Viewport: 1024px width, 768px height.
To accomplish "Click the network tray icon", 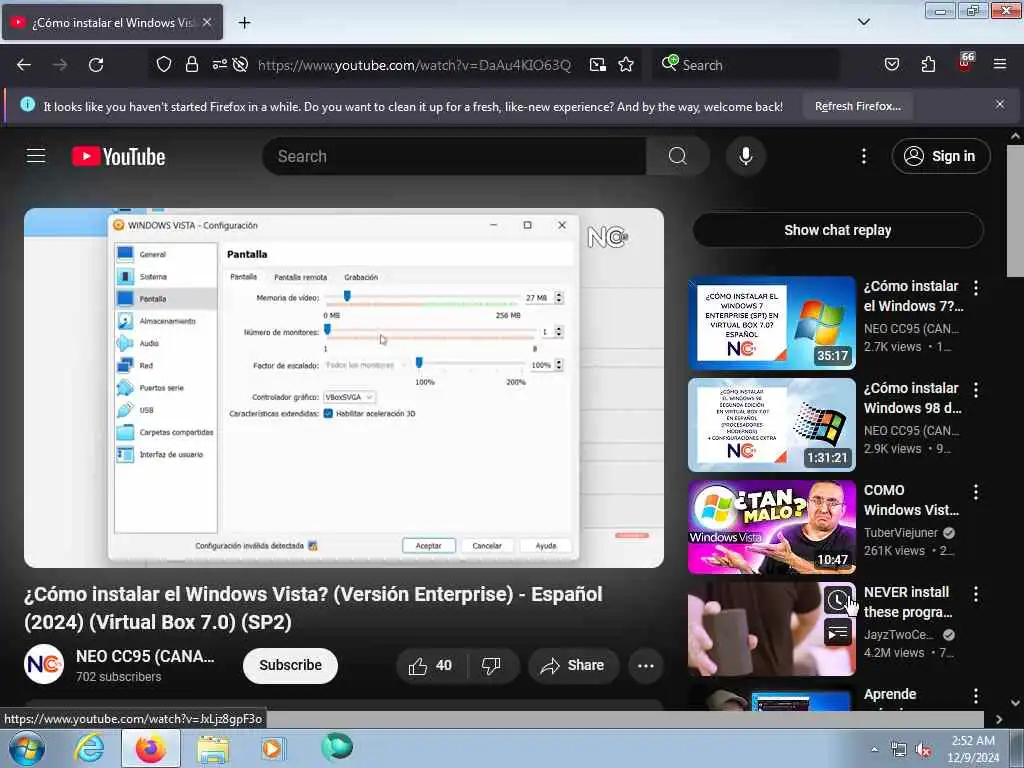I will click(899, 750).
